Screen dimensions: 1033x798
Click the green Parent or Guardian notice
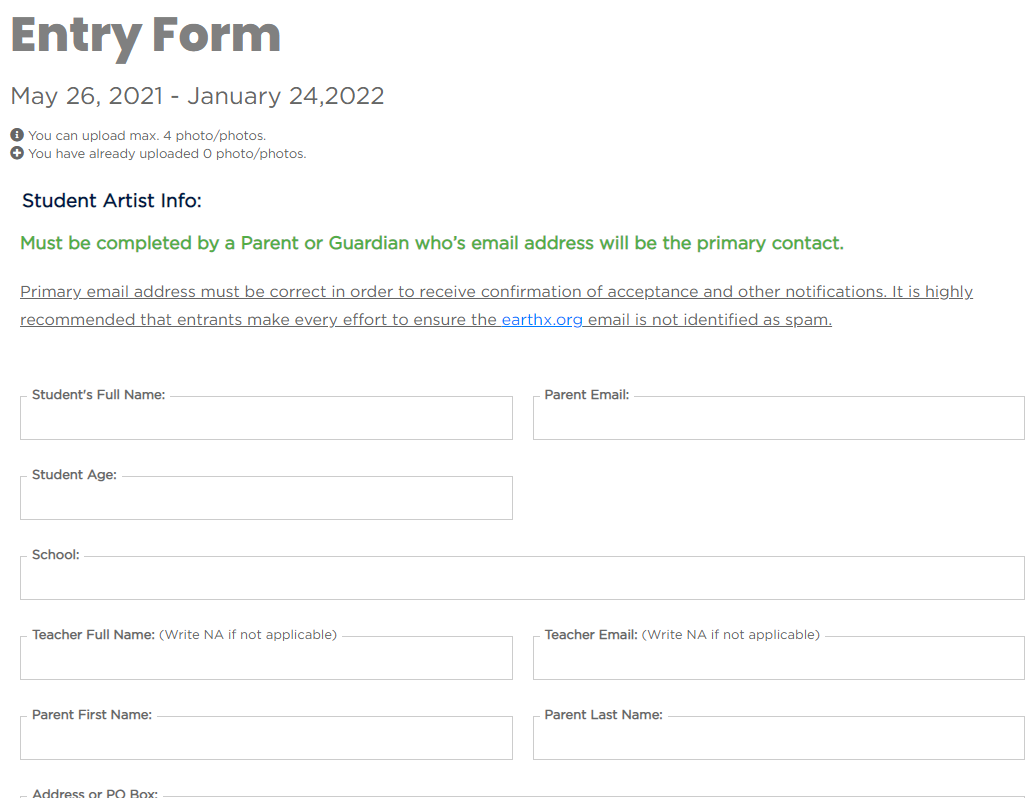click(432, 243)
